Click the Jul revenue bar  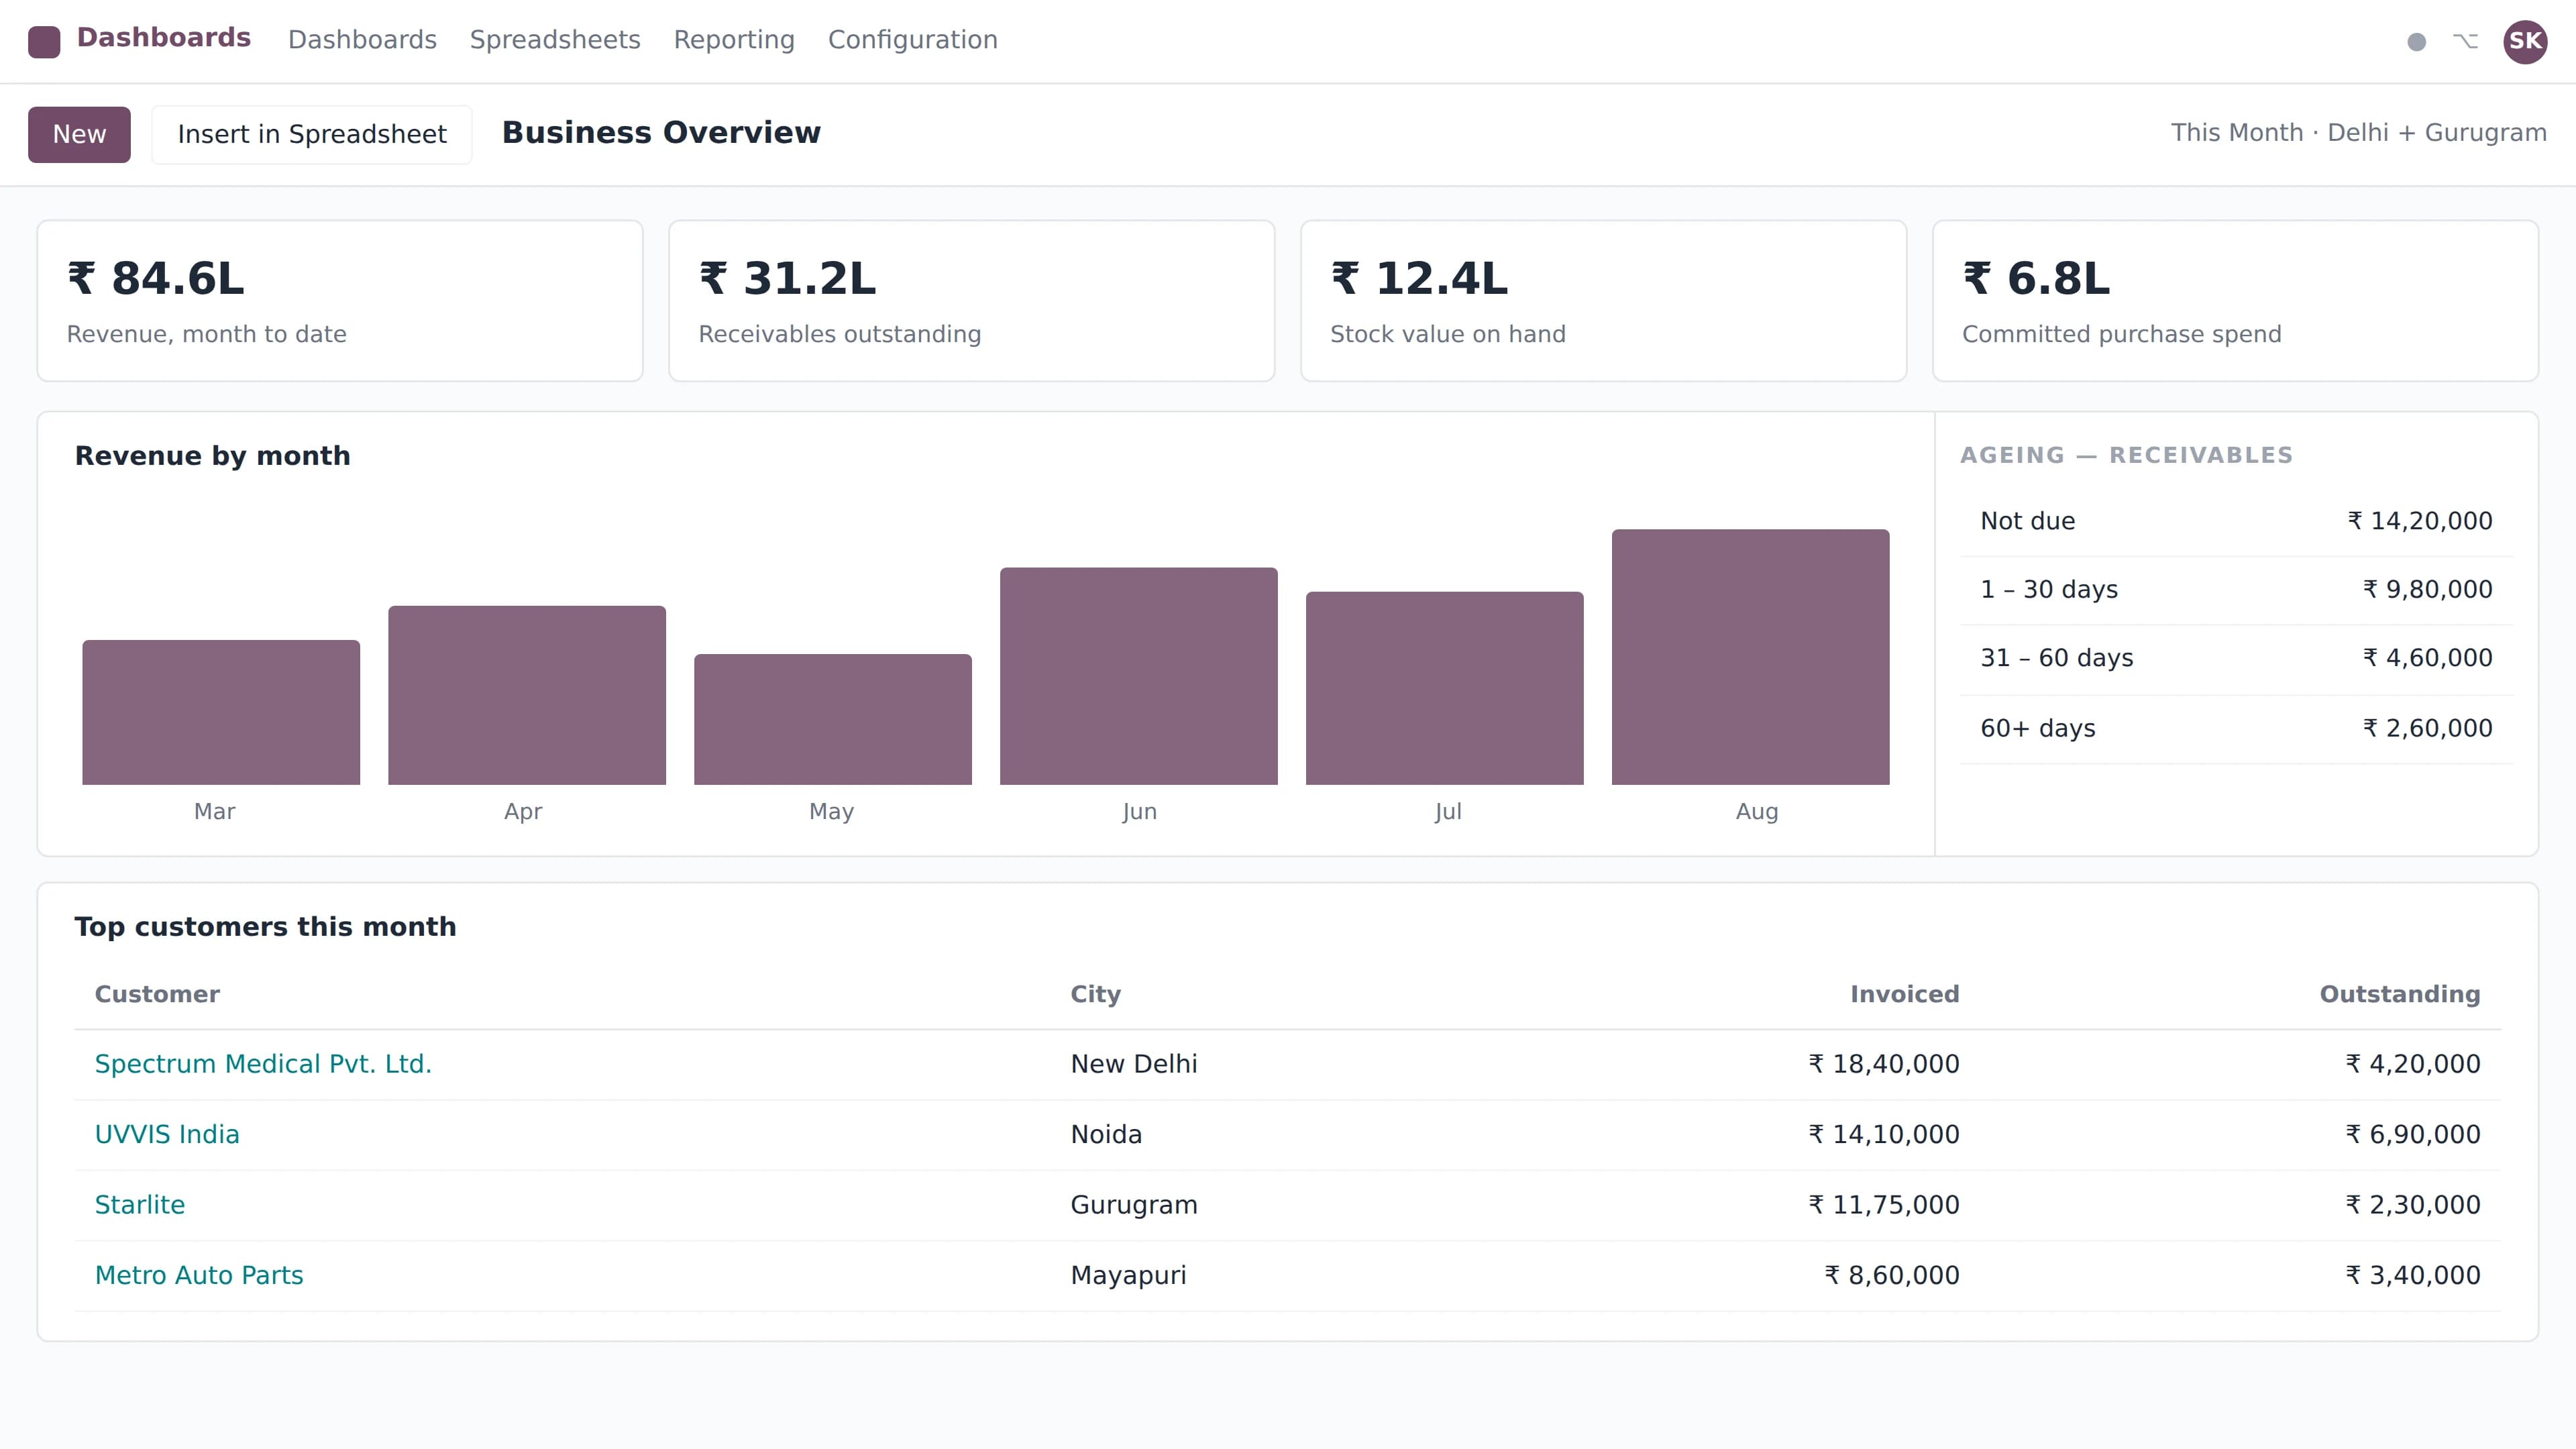1445,688
